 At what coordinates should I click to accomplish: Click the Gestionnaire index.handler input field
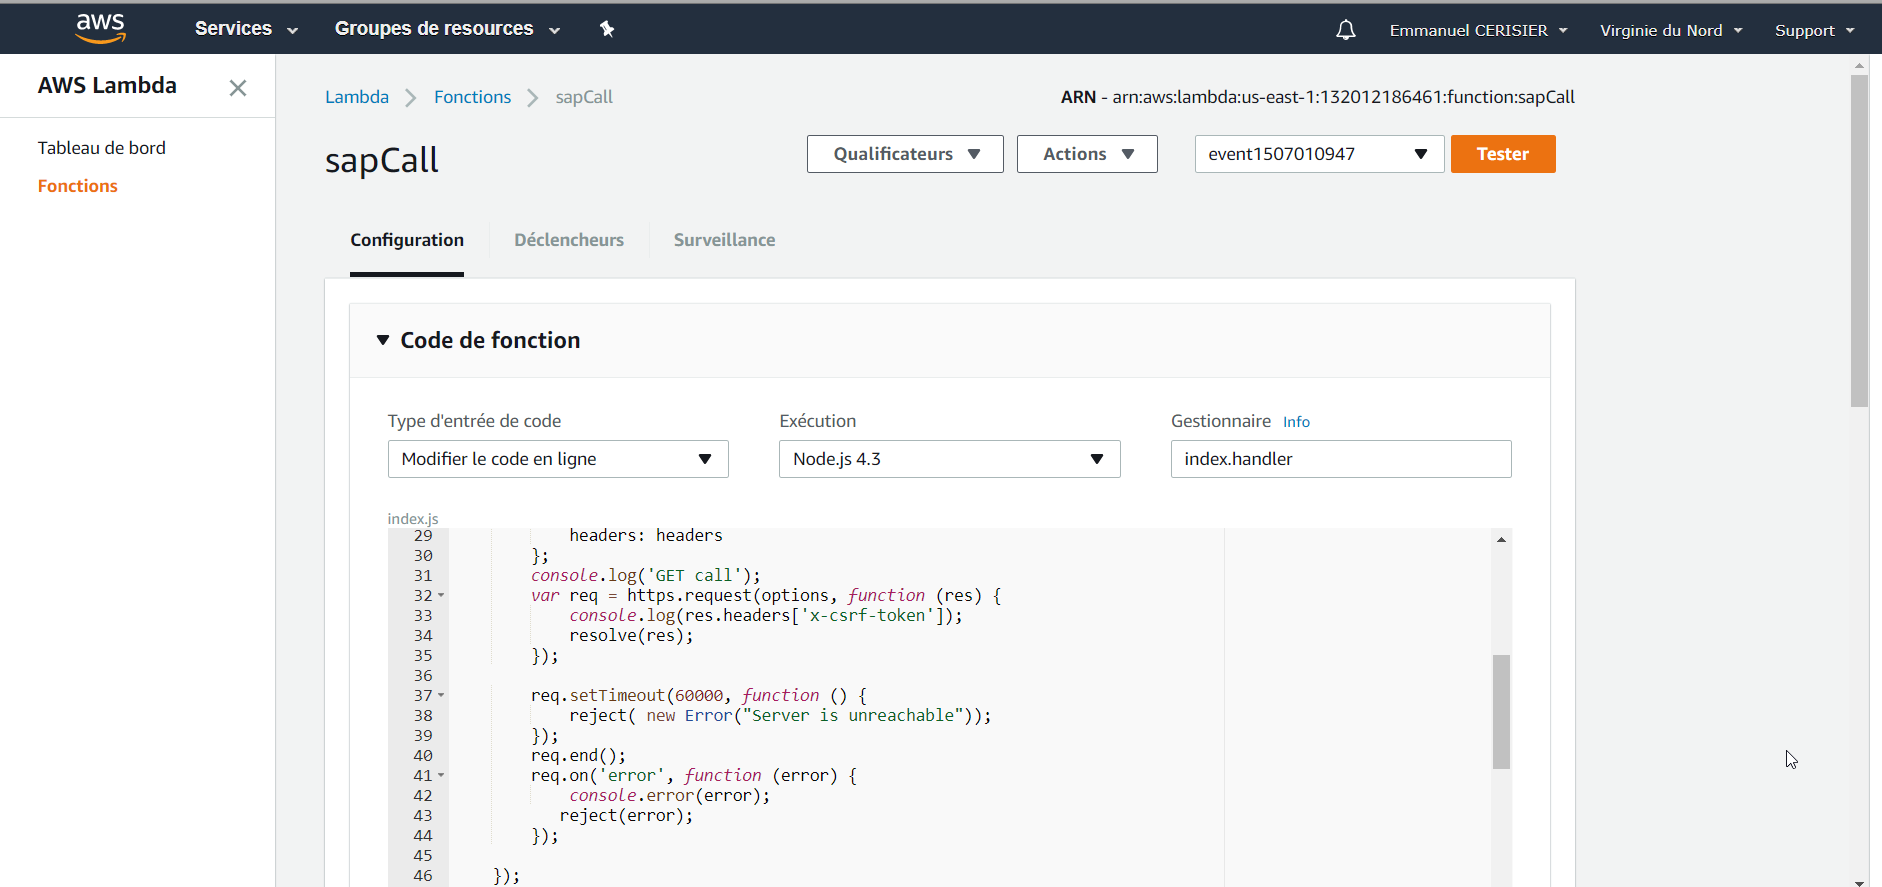(1341, 459)
